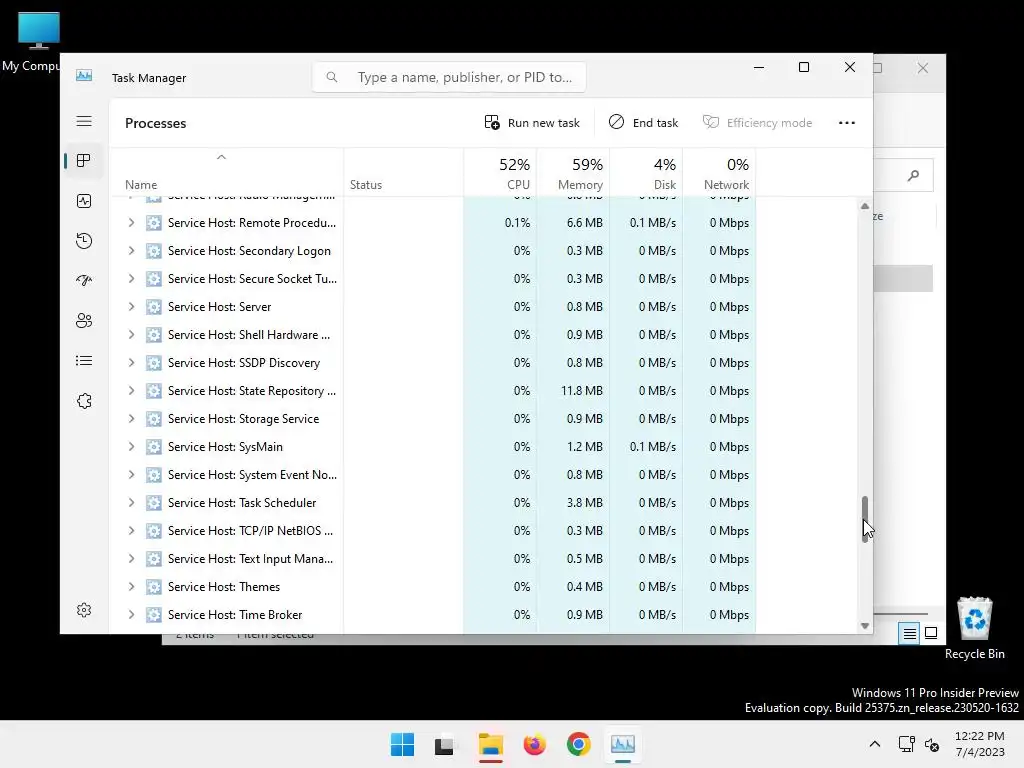Click the scroll down arrow of process list
The height and width of the screenshot is (768, 1024).
click(x=865, y=626)
